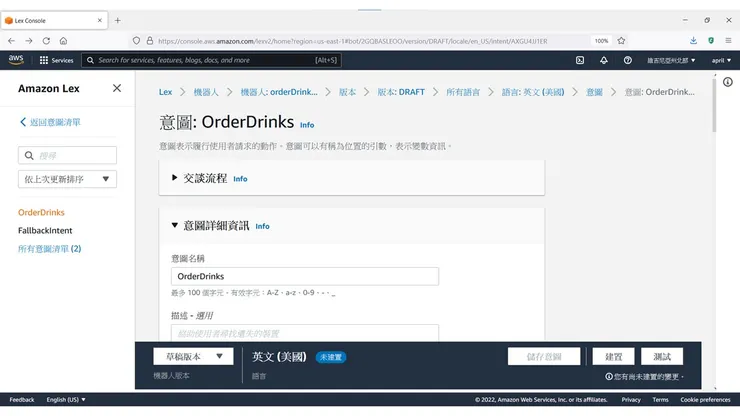Open a new browser tab
Screen dimensions: 740x416
118,20
